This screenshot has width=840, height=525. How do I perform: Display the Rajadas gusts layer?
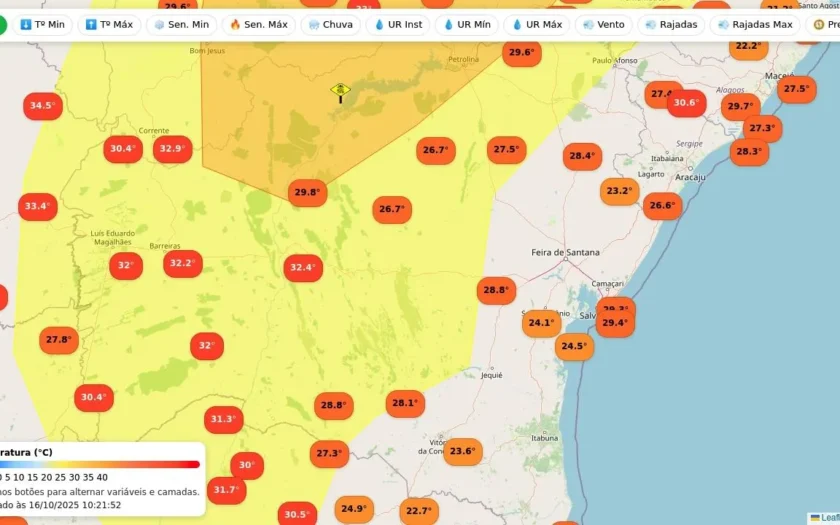(671, 25)
